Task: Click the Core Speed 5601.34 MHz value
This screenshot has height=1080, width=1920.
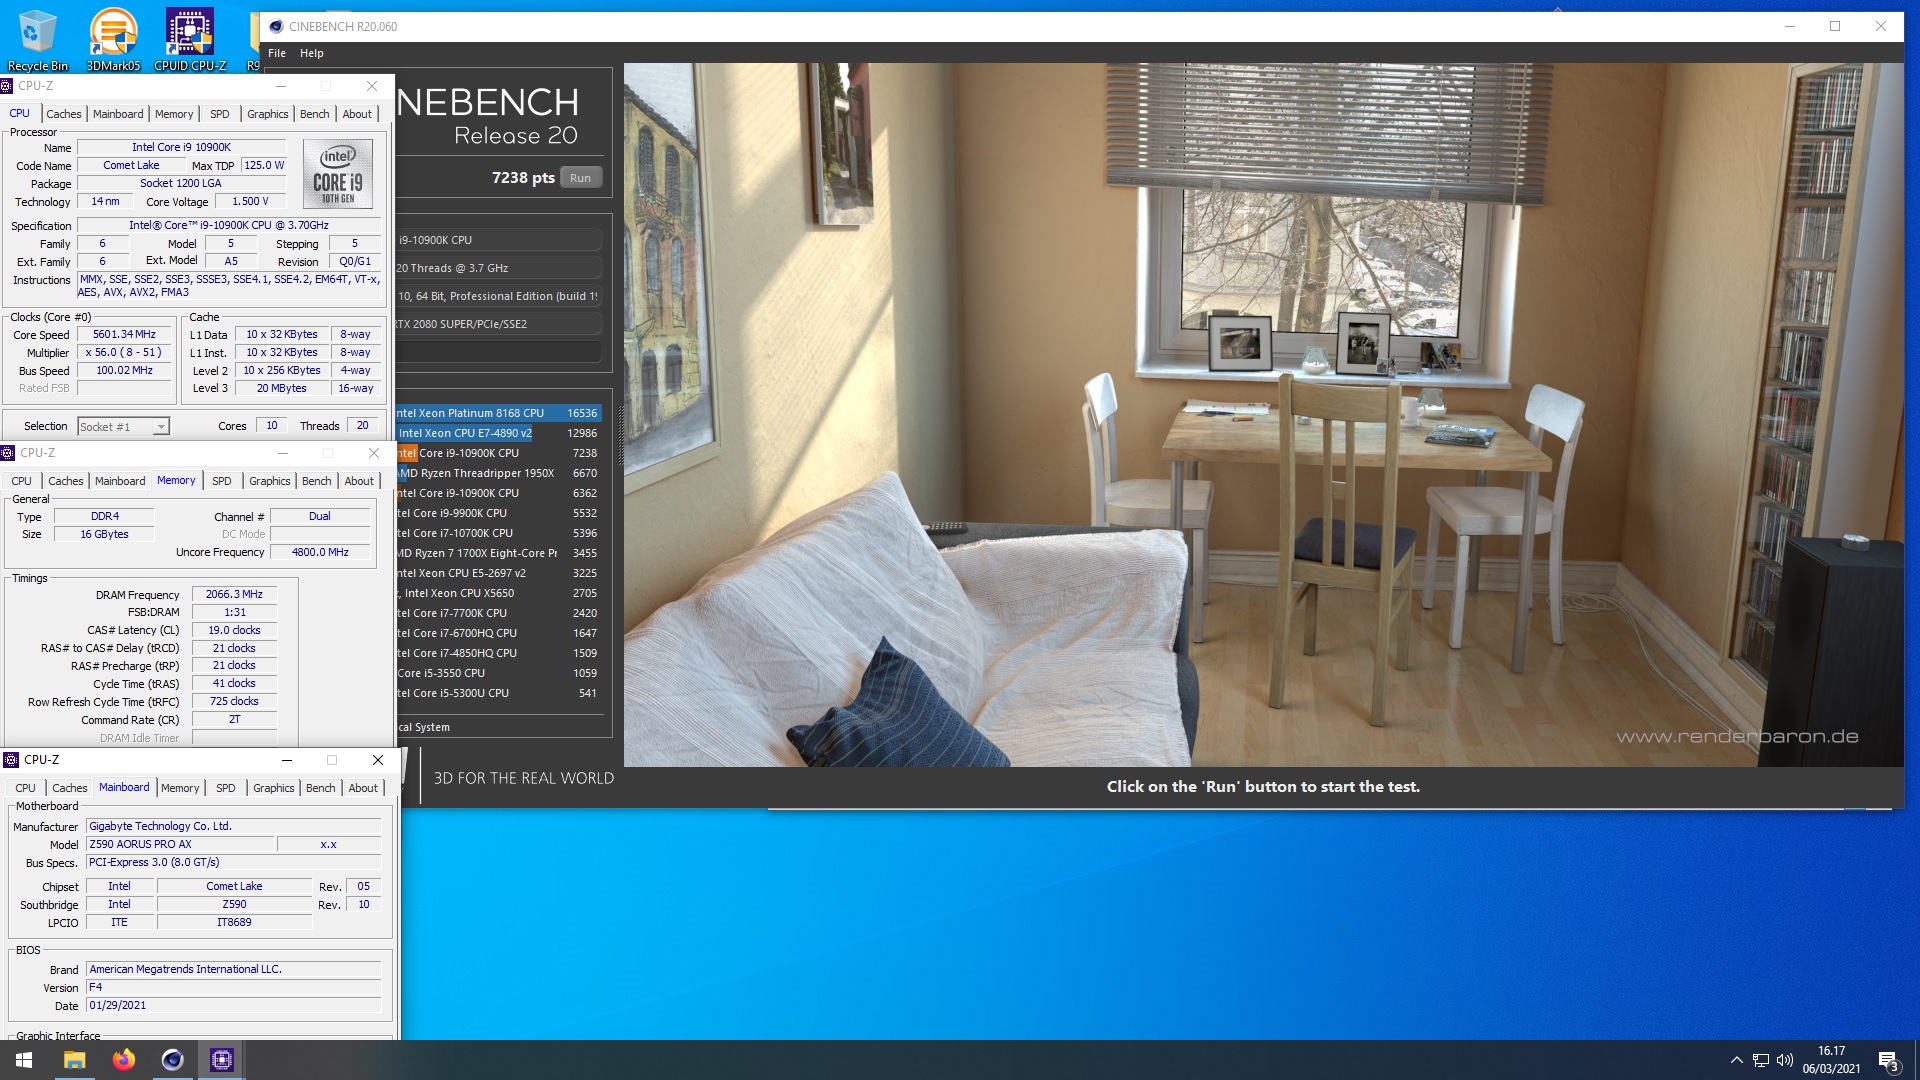Action: [124, 335]
